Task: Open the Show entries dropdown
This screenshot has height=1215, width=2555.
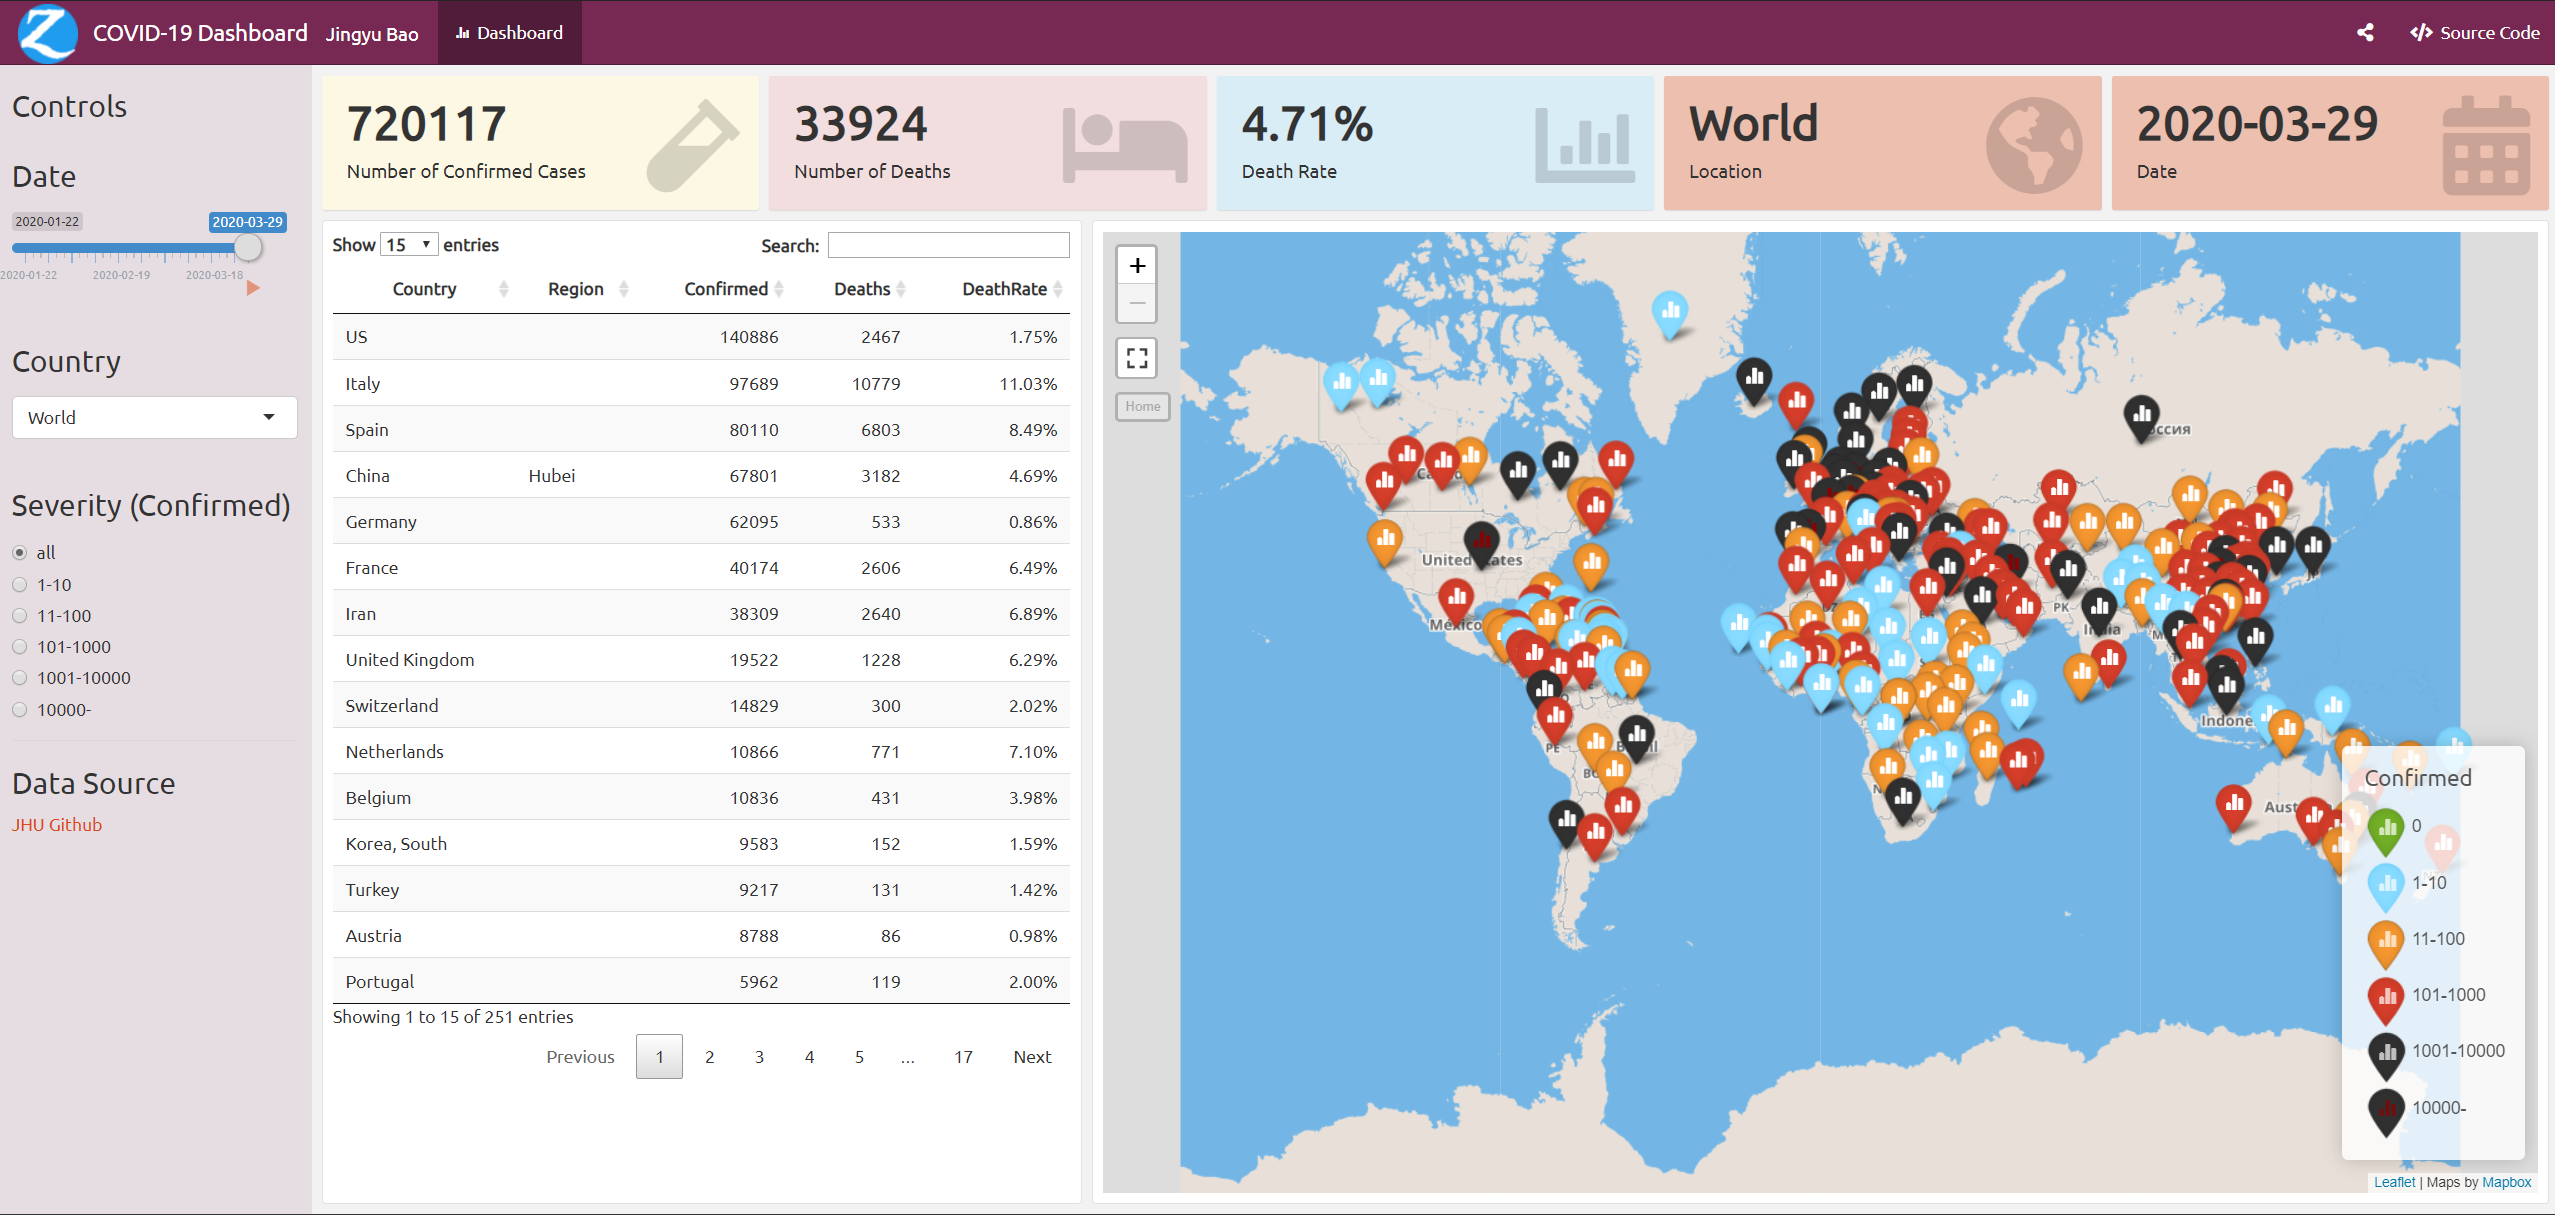Action: coord(408,245)
